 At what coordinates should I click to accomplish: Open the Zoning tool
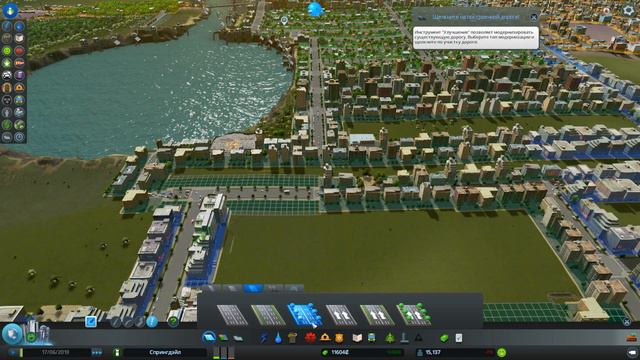(x=223, y=338)
